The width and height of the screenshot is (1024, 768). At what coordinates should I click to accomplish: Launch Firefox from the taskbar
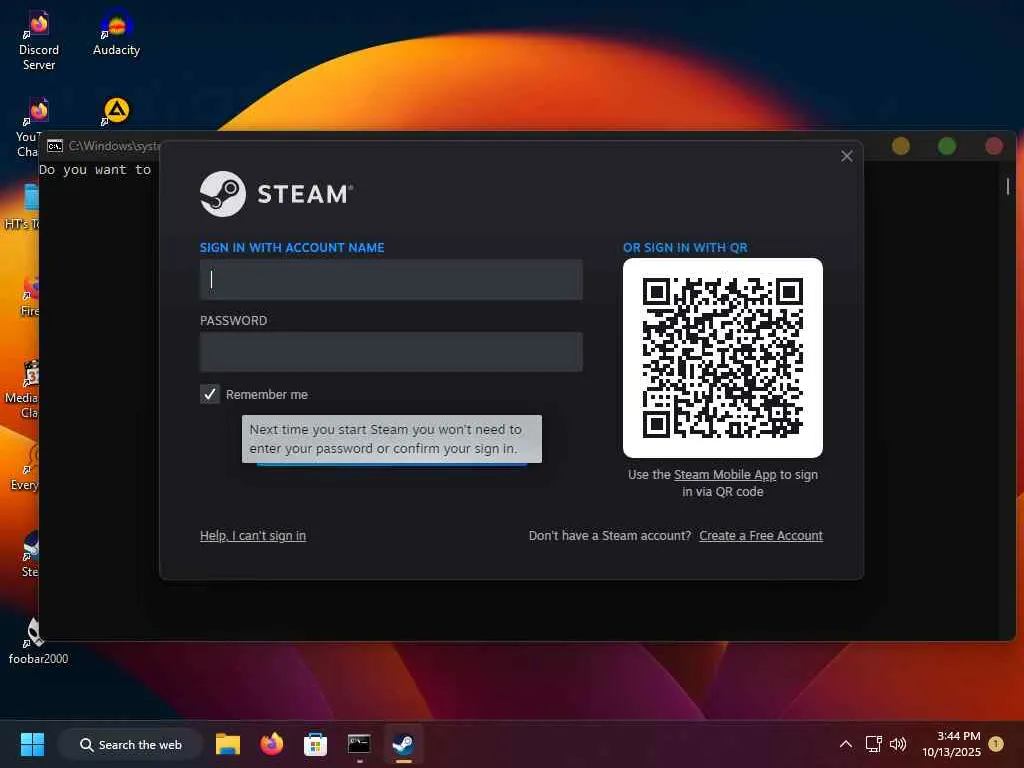click(272, 744)
